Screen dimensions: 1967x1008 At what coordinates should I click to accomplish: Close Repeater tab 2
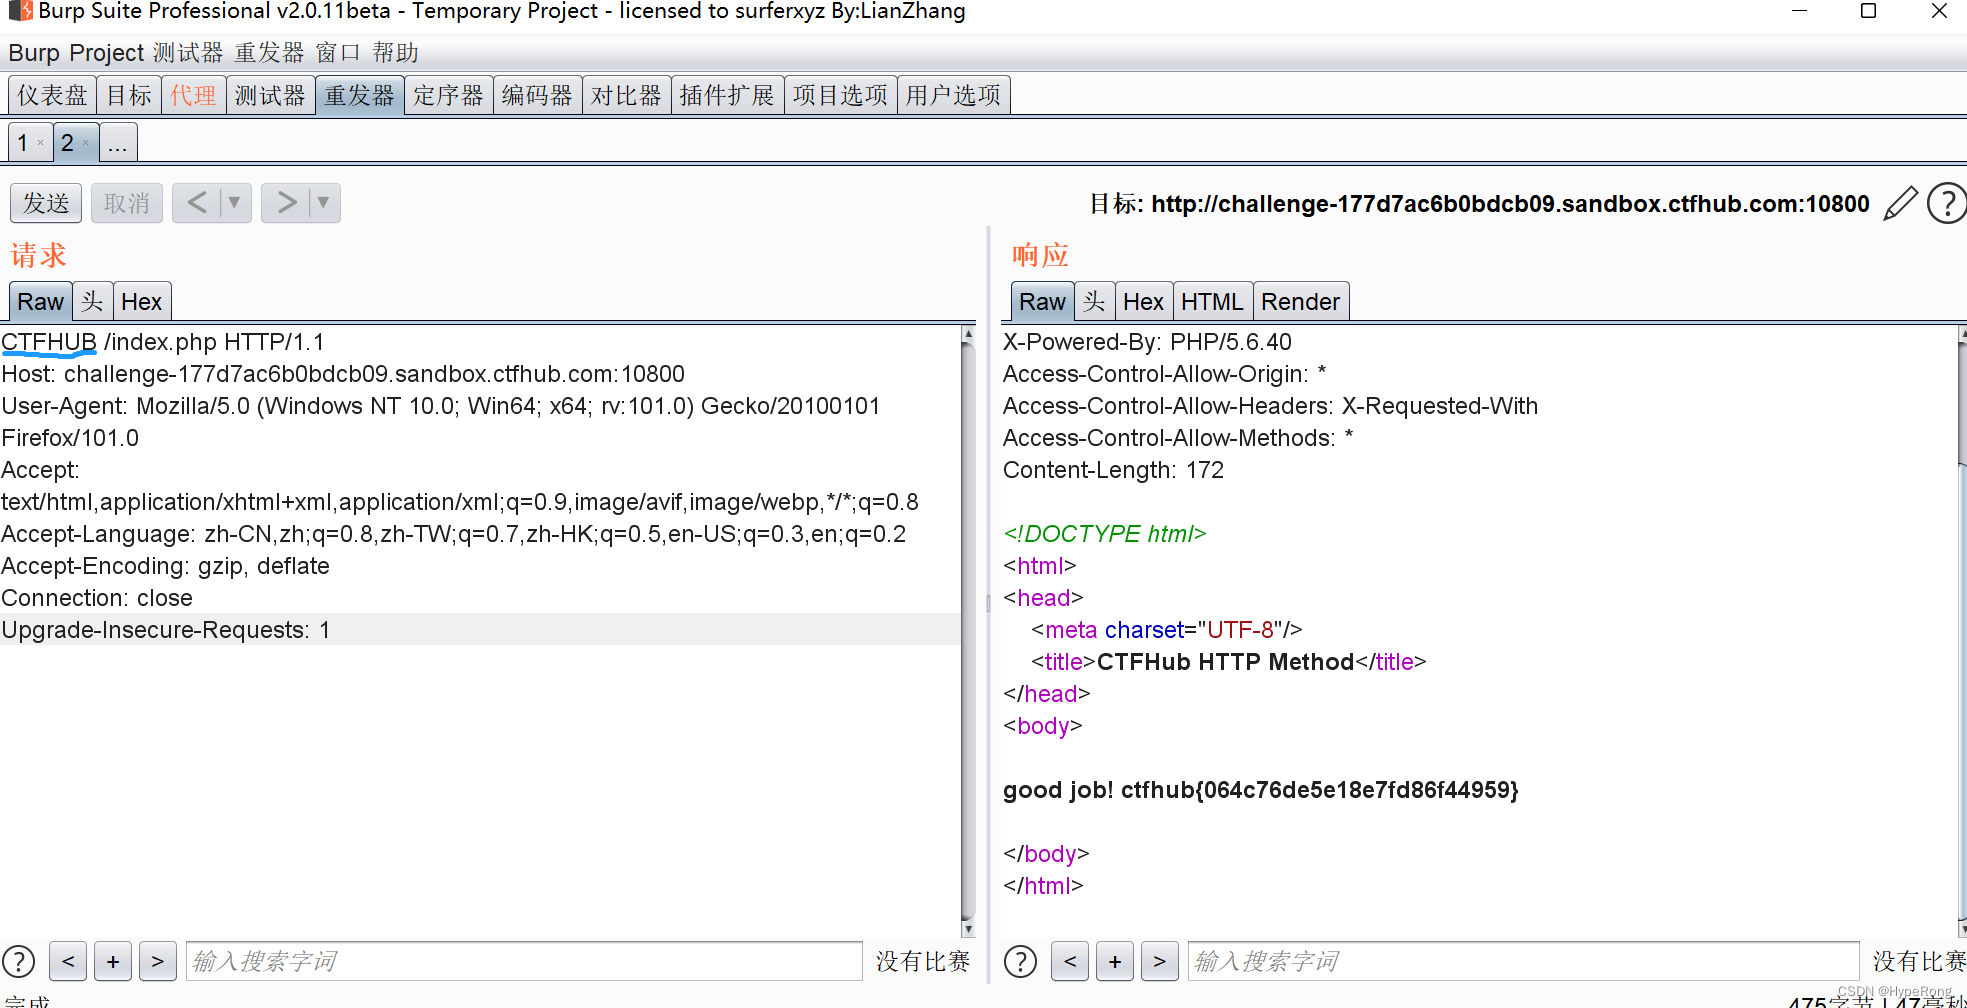point(86,144)
